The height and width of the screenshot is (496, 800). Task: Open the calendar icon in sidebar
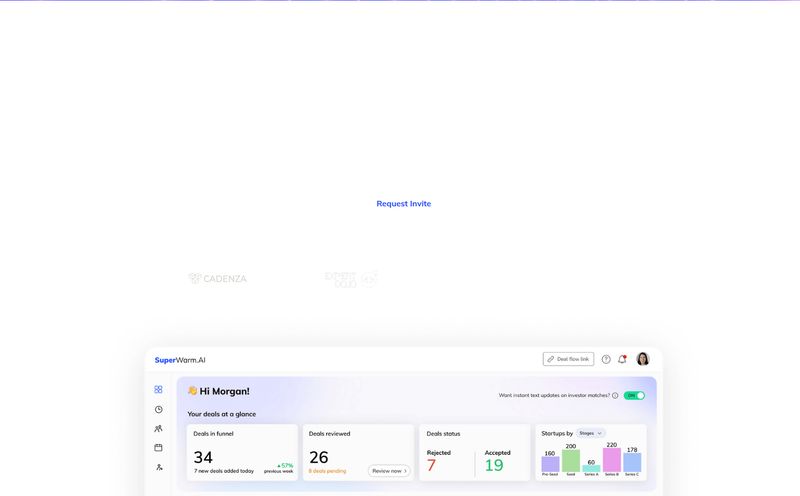click(158, 448)
